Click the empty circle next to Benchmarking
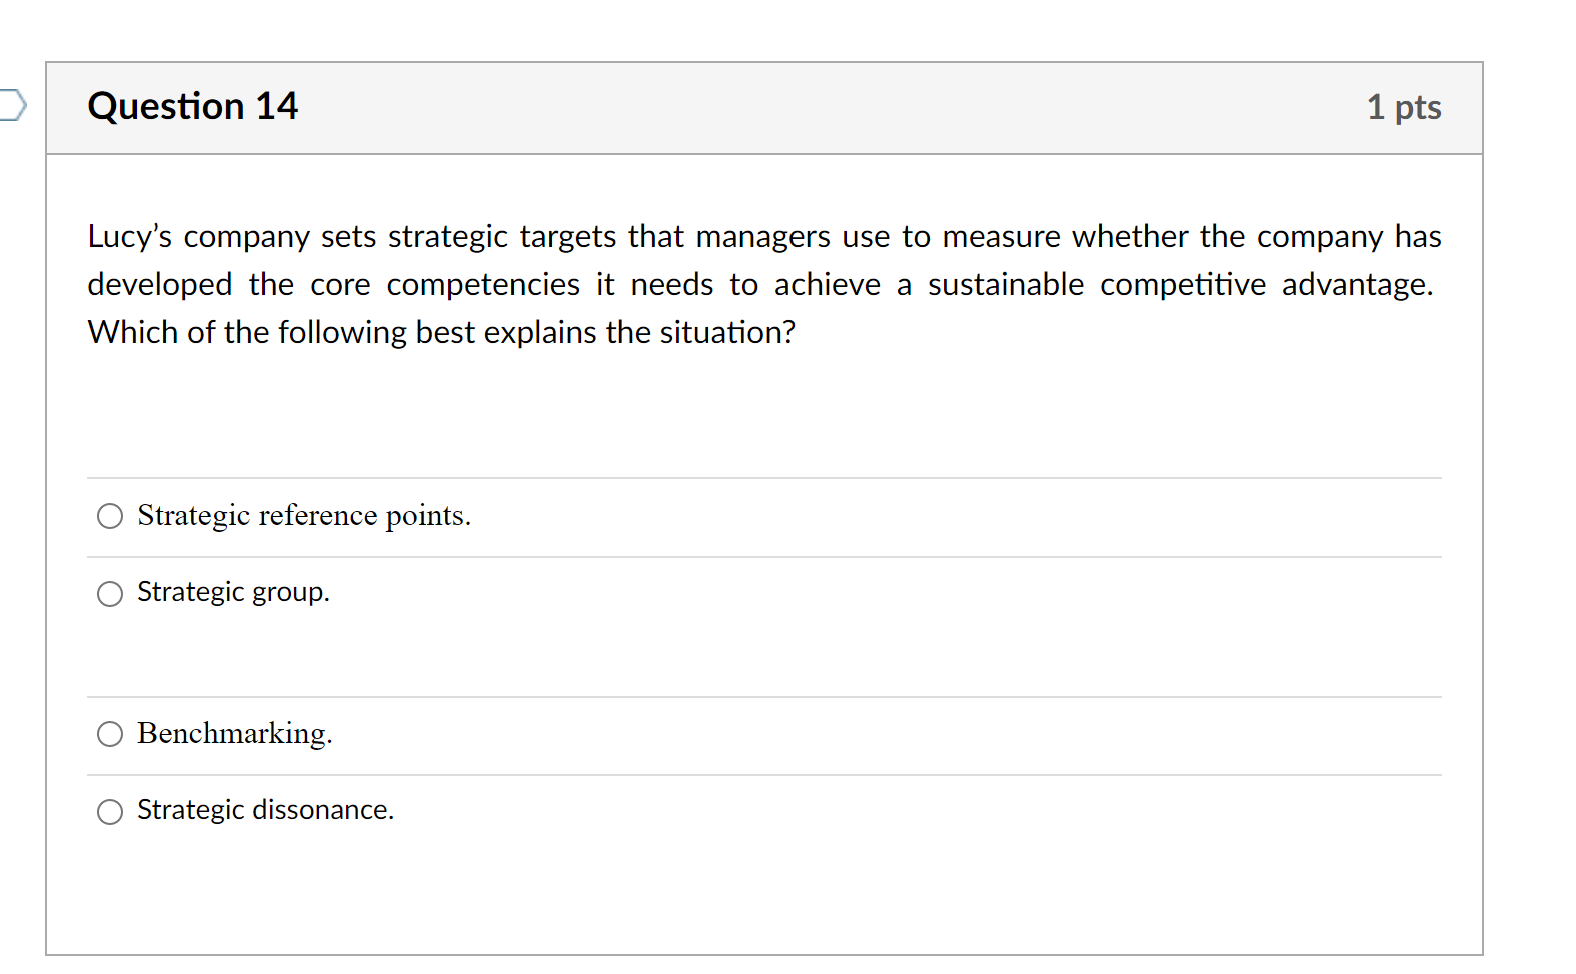 coord(110,735)
